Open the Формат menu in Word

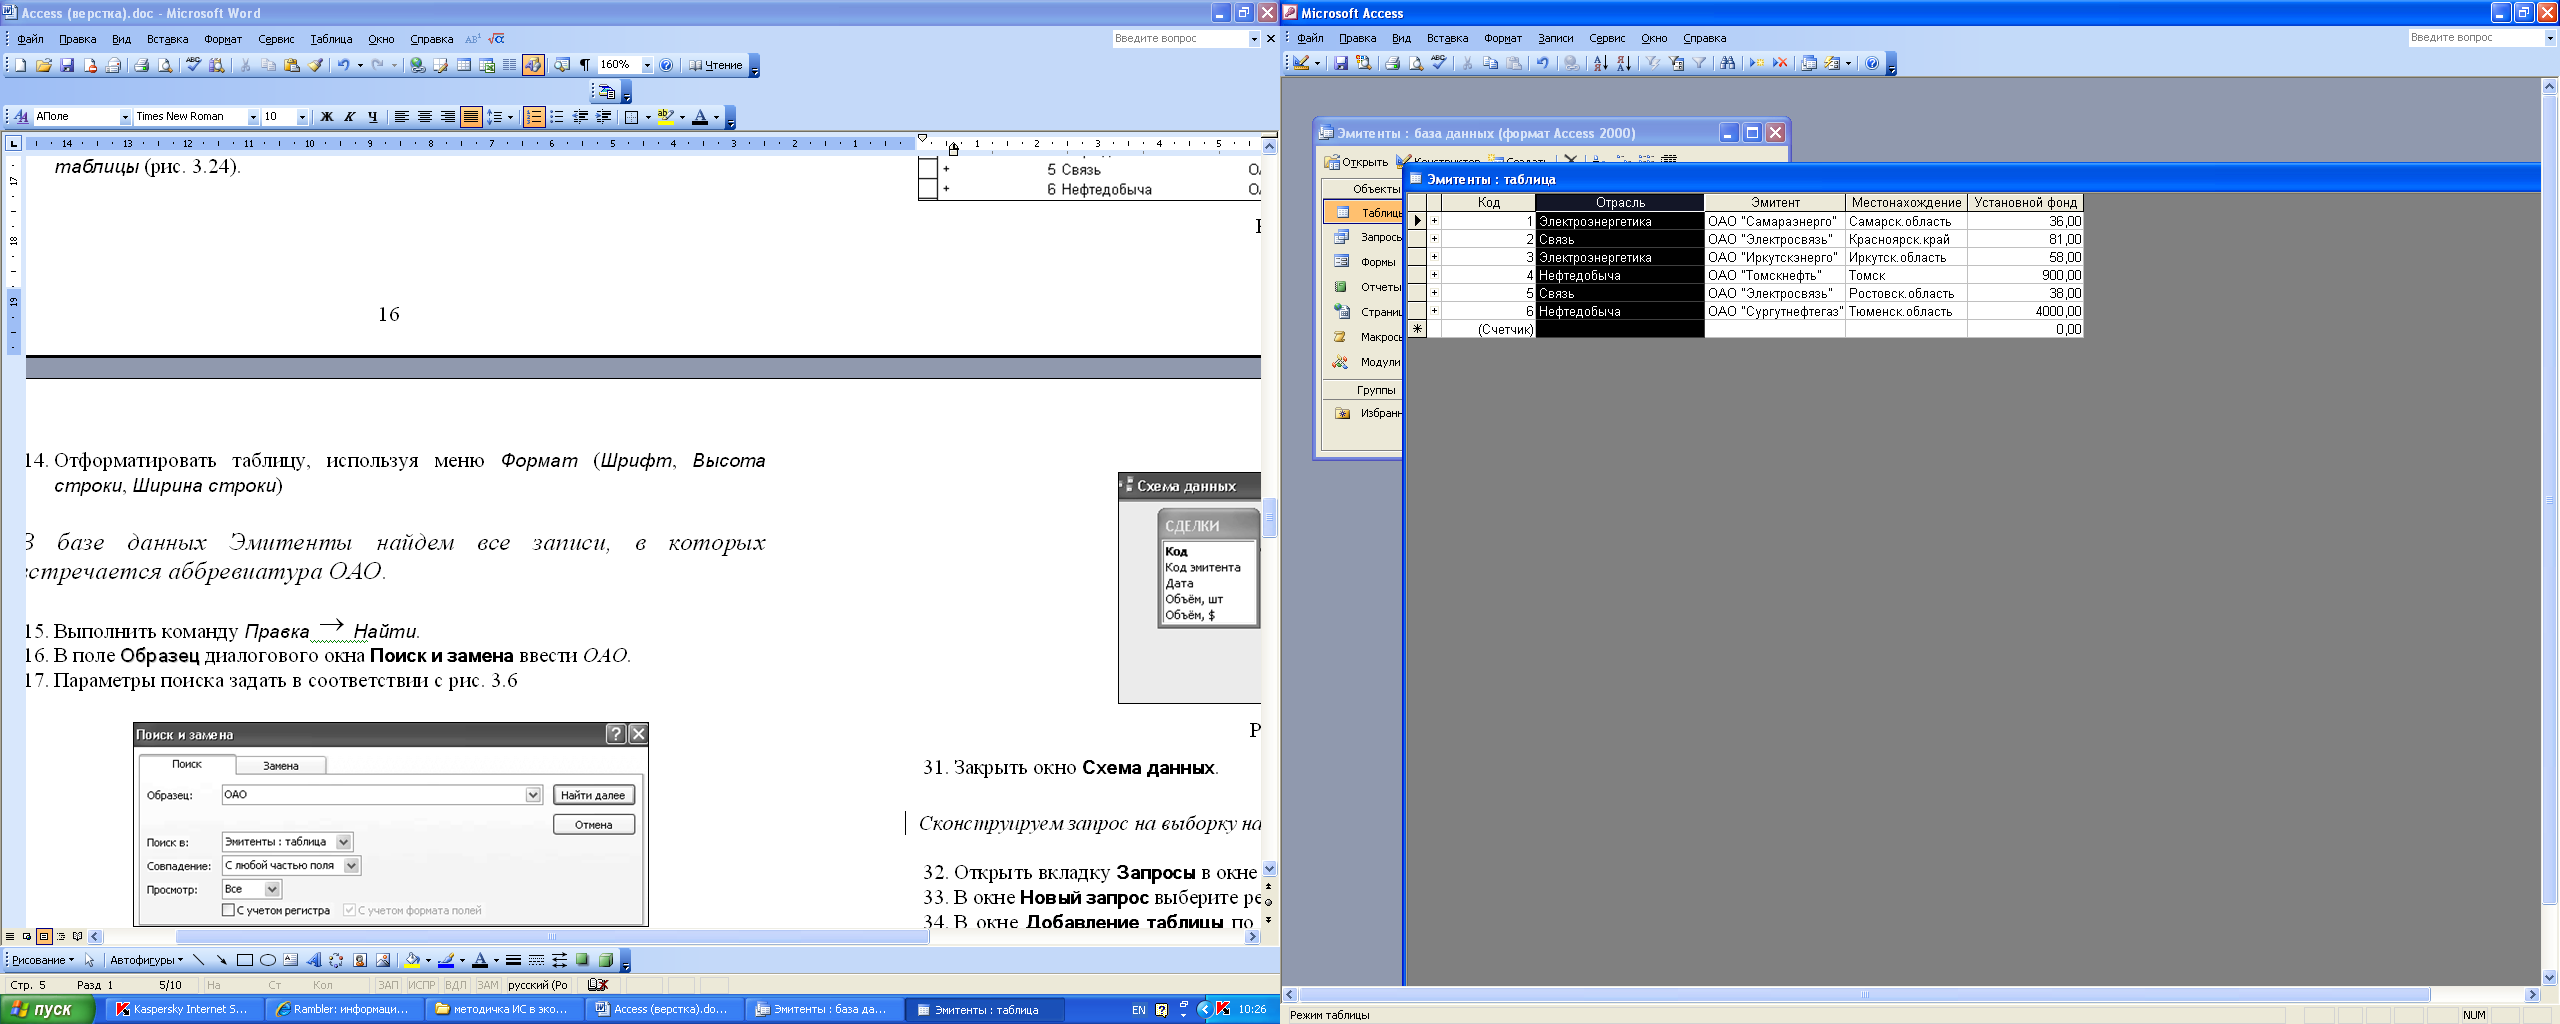pyautogui.click(x=223, y=39)
